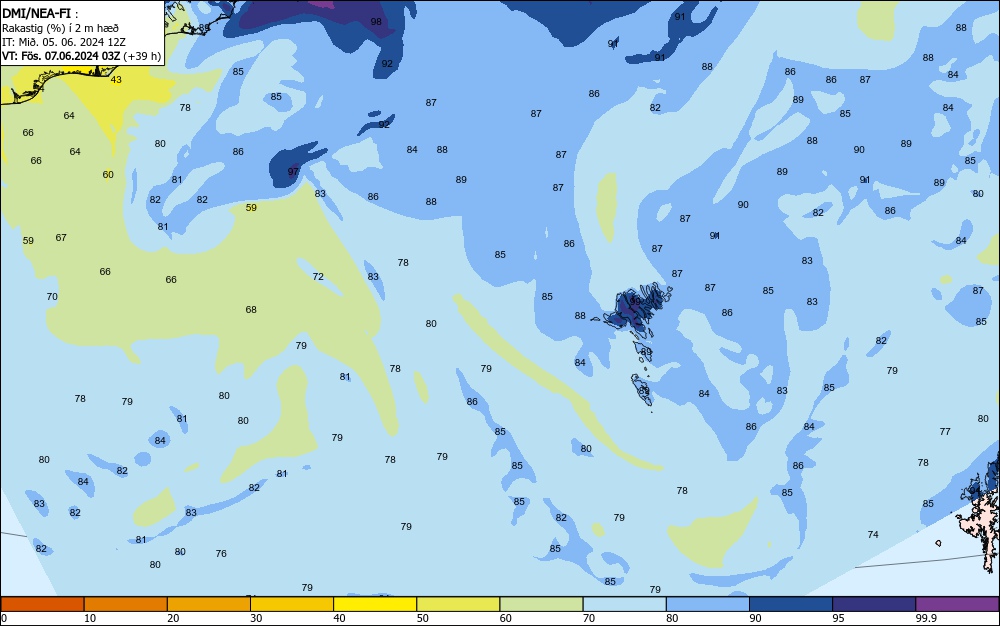
Task: Click the 20–30 amber legend swatch
Action: tap(209, 604)
